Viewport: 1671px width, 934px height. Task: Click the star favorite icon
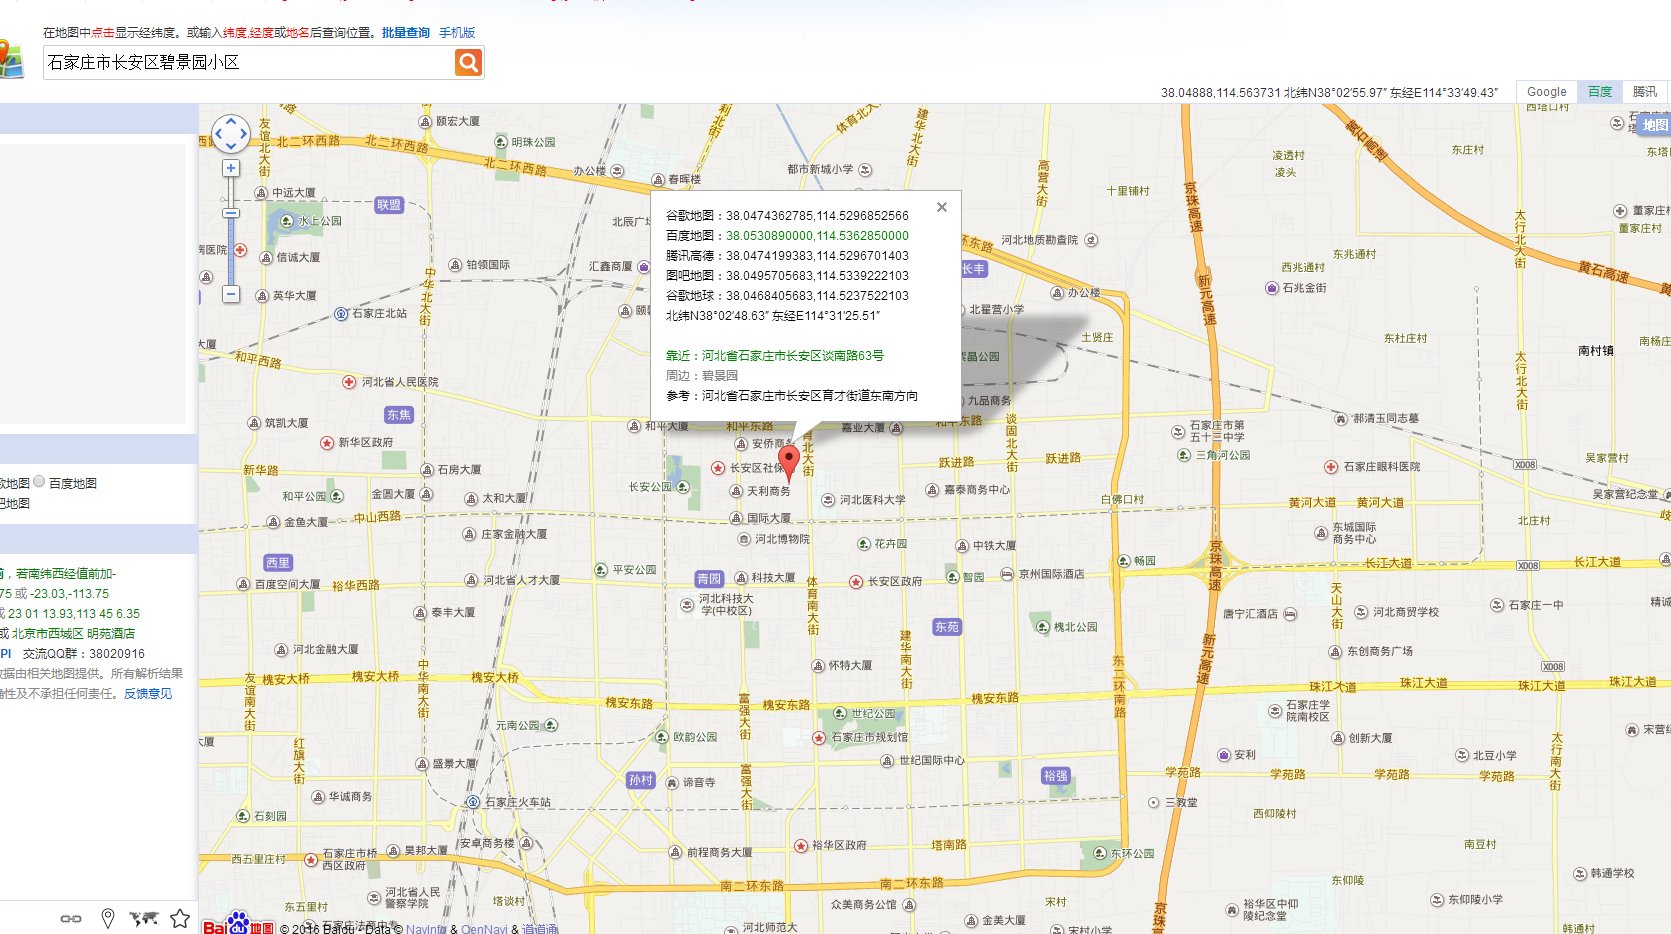pos(180,918)
